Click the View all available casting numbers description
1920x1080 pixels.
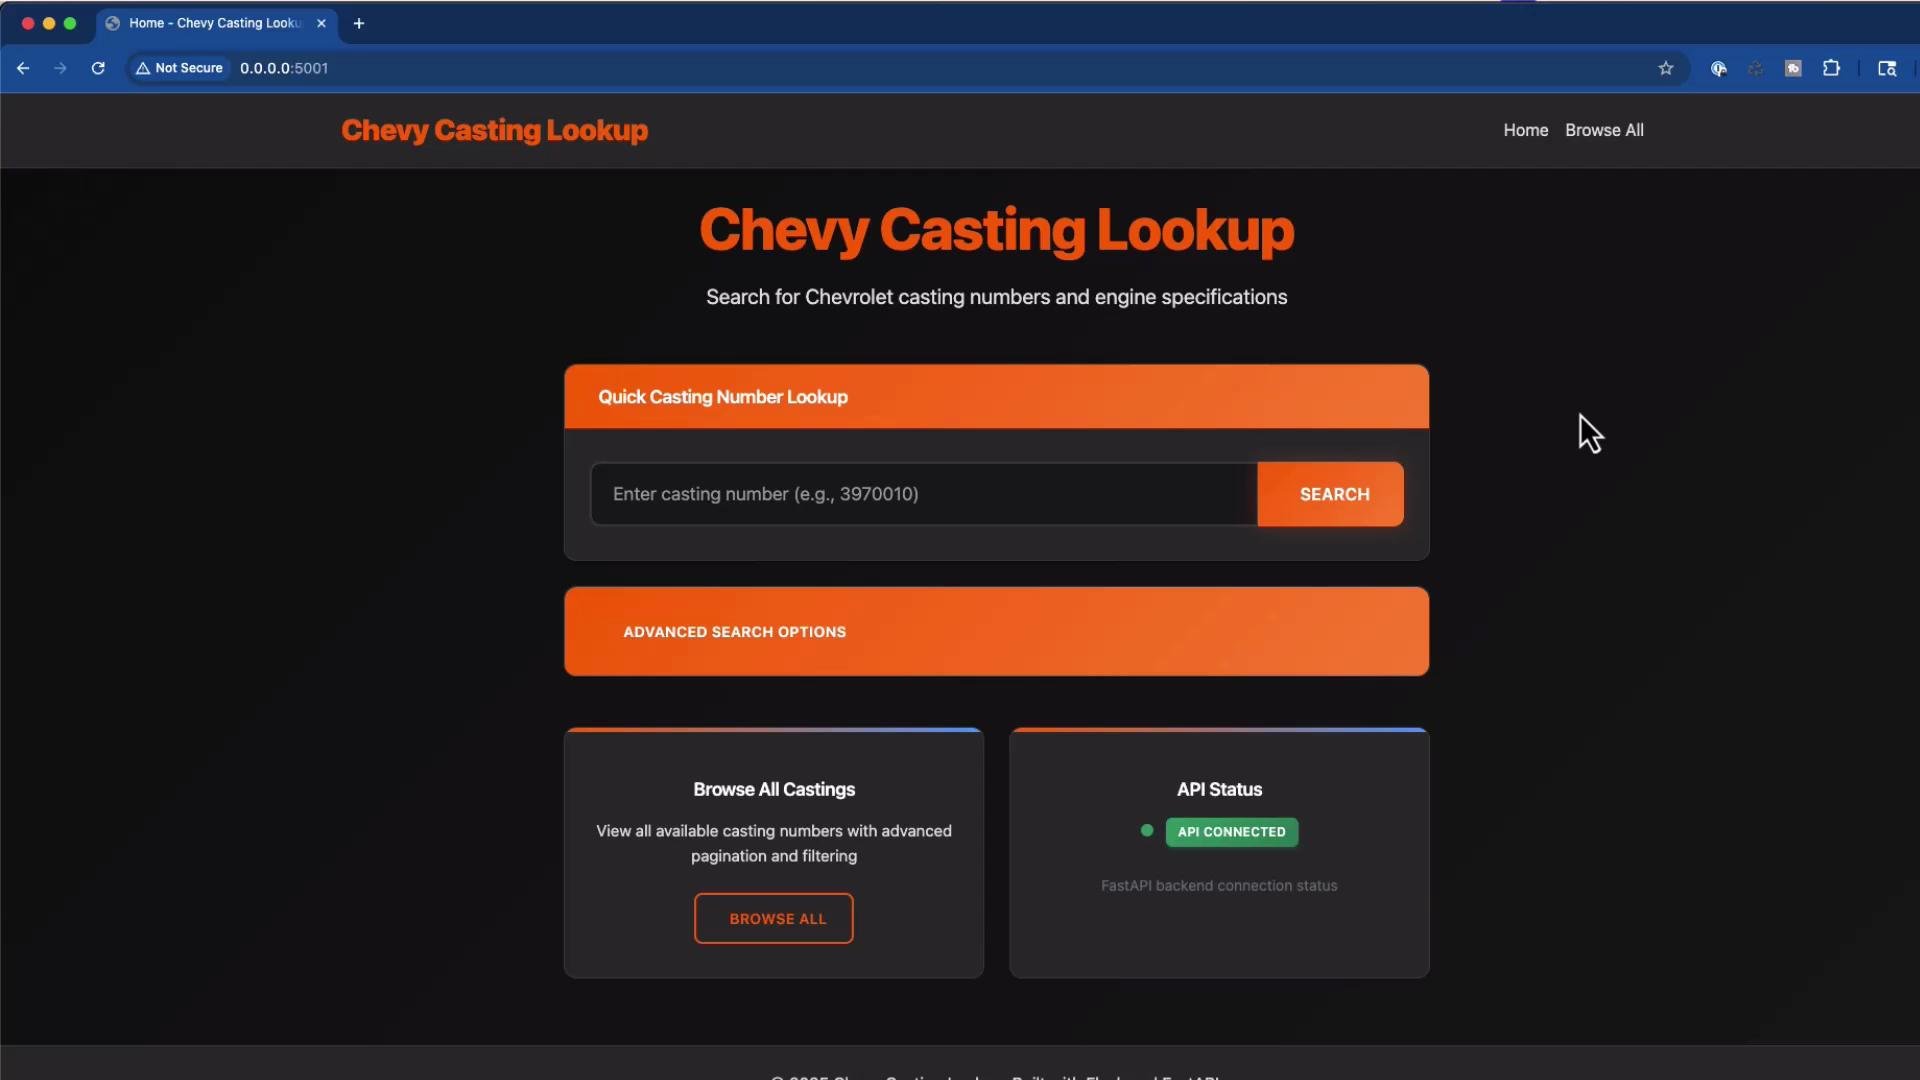click(x=774, y=843)
